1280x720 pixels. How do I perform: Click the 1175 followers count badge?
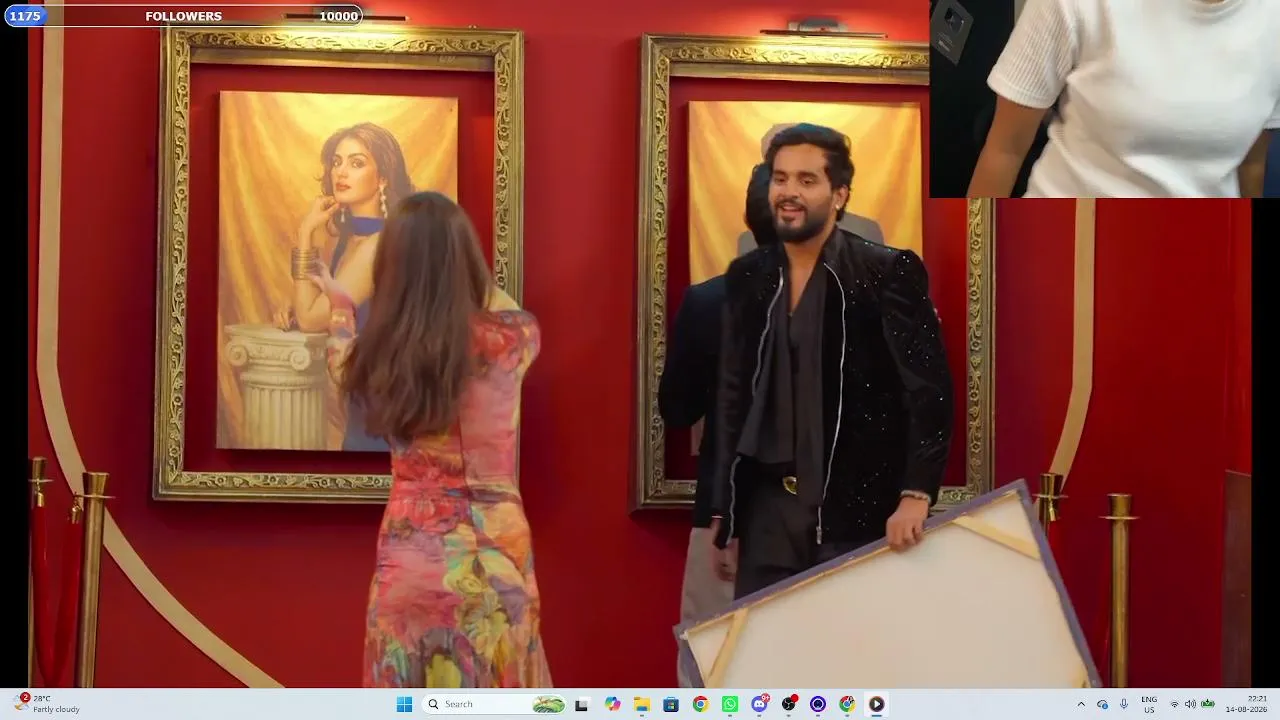click(x=25, y=16)
